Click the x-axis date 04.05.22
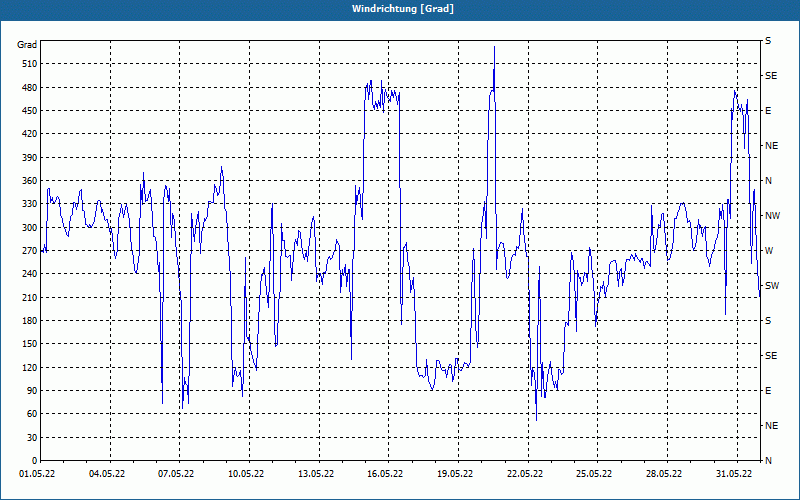The height and width of the screenshot is (500, 800). pyautogui.click(x=107, y=474)
